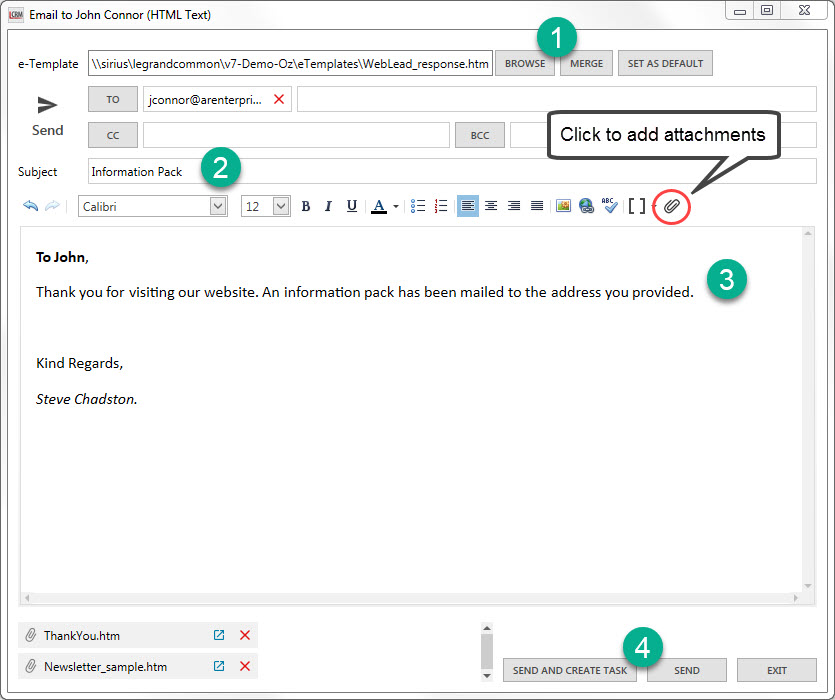Toggle underline formatting
The width and height of the screenshot is (835, 700).
point(351,206)
